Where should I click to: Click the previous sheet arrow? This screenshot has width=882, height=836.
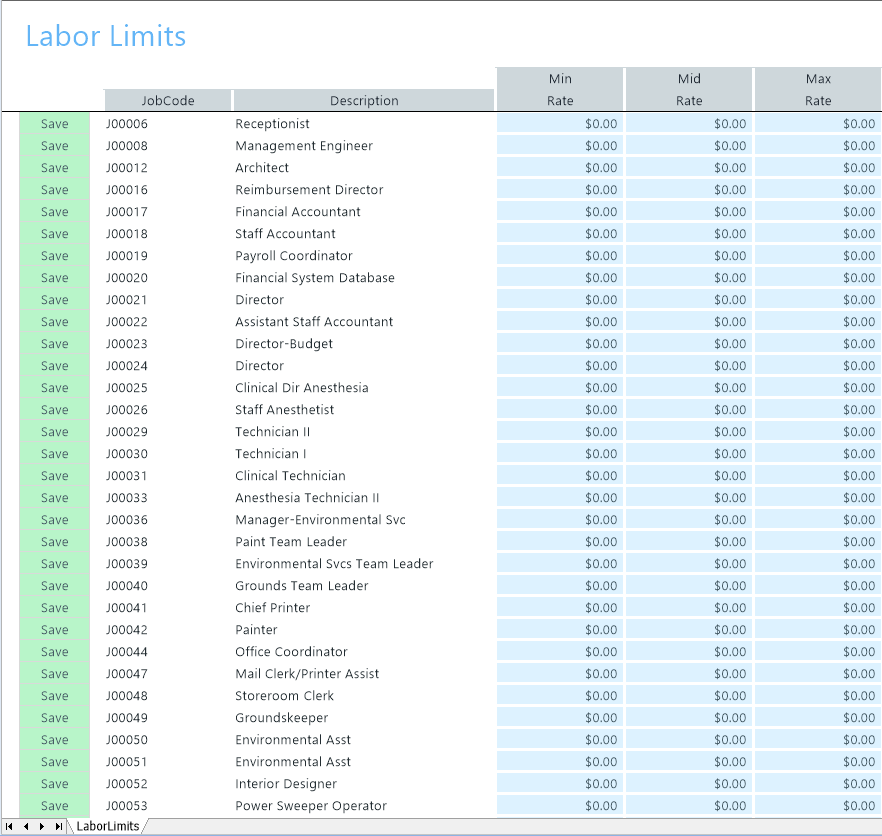(x=26, y=826)
